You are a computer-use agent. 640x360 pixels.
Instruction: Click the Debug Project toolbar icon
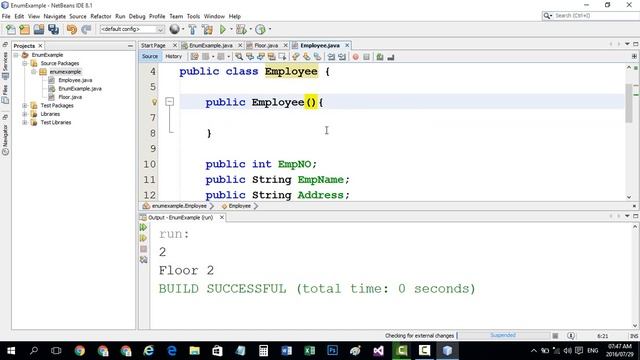[241, 29]
